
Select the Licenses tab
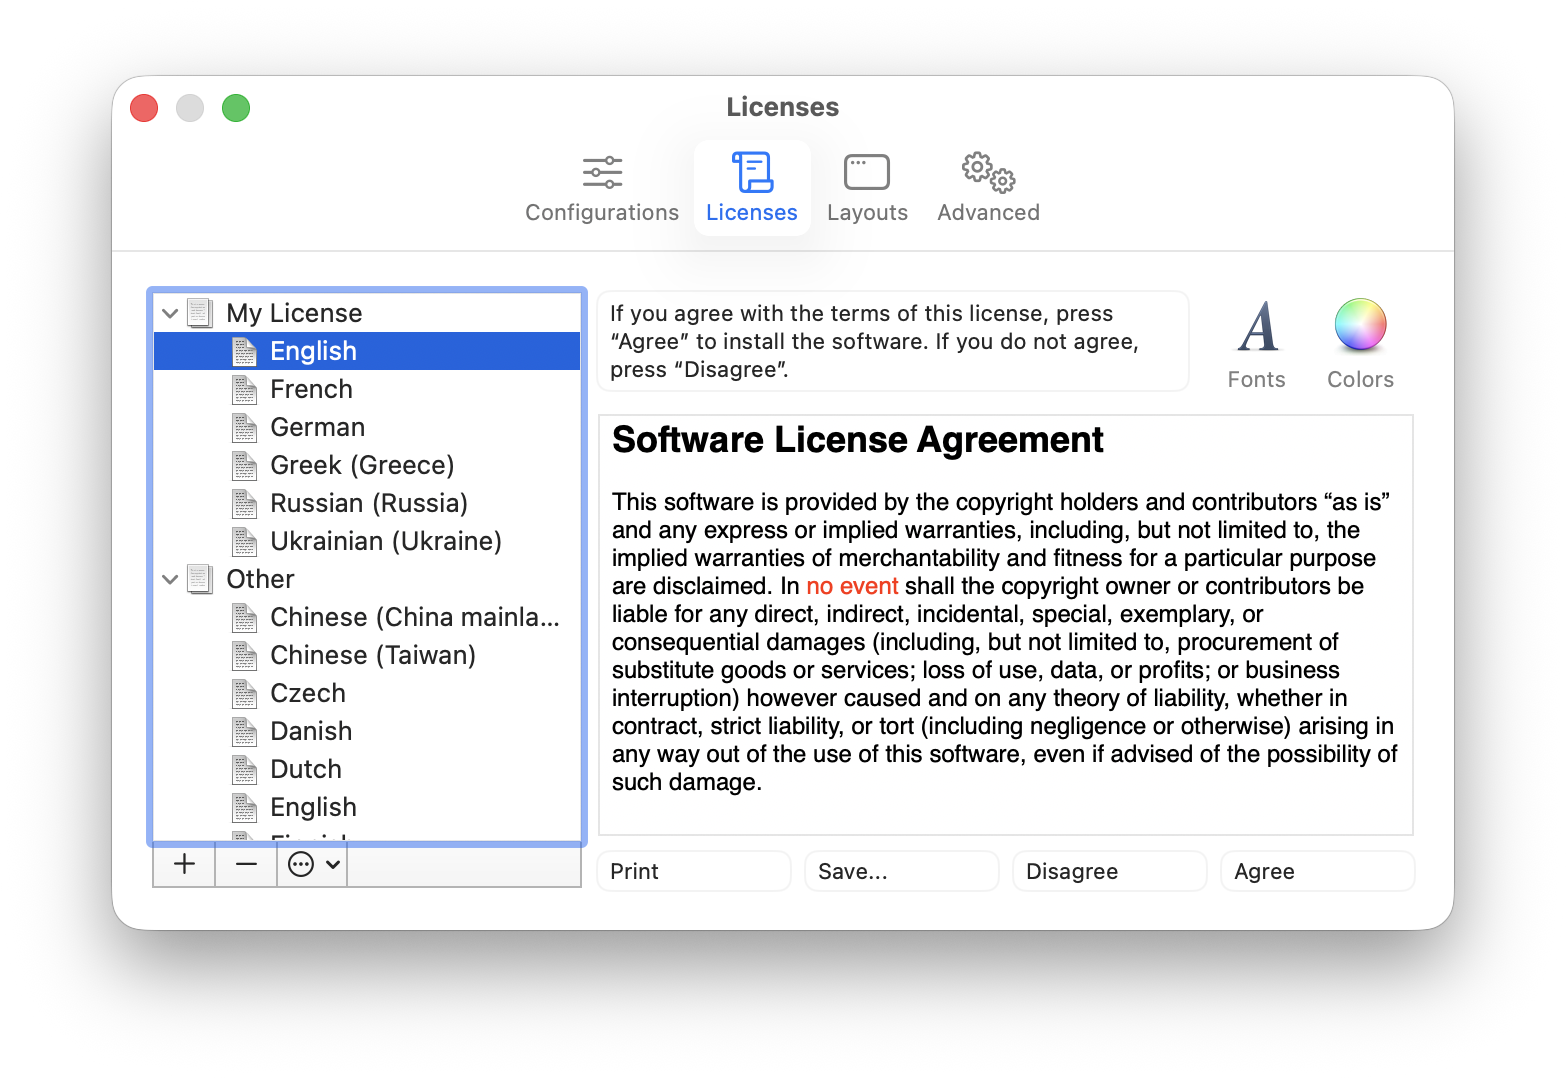click(x=751, y=186)
